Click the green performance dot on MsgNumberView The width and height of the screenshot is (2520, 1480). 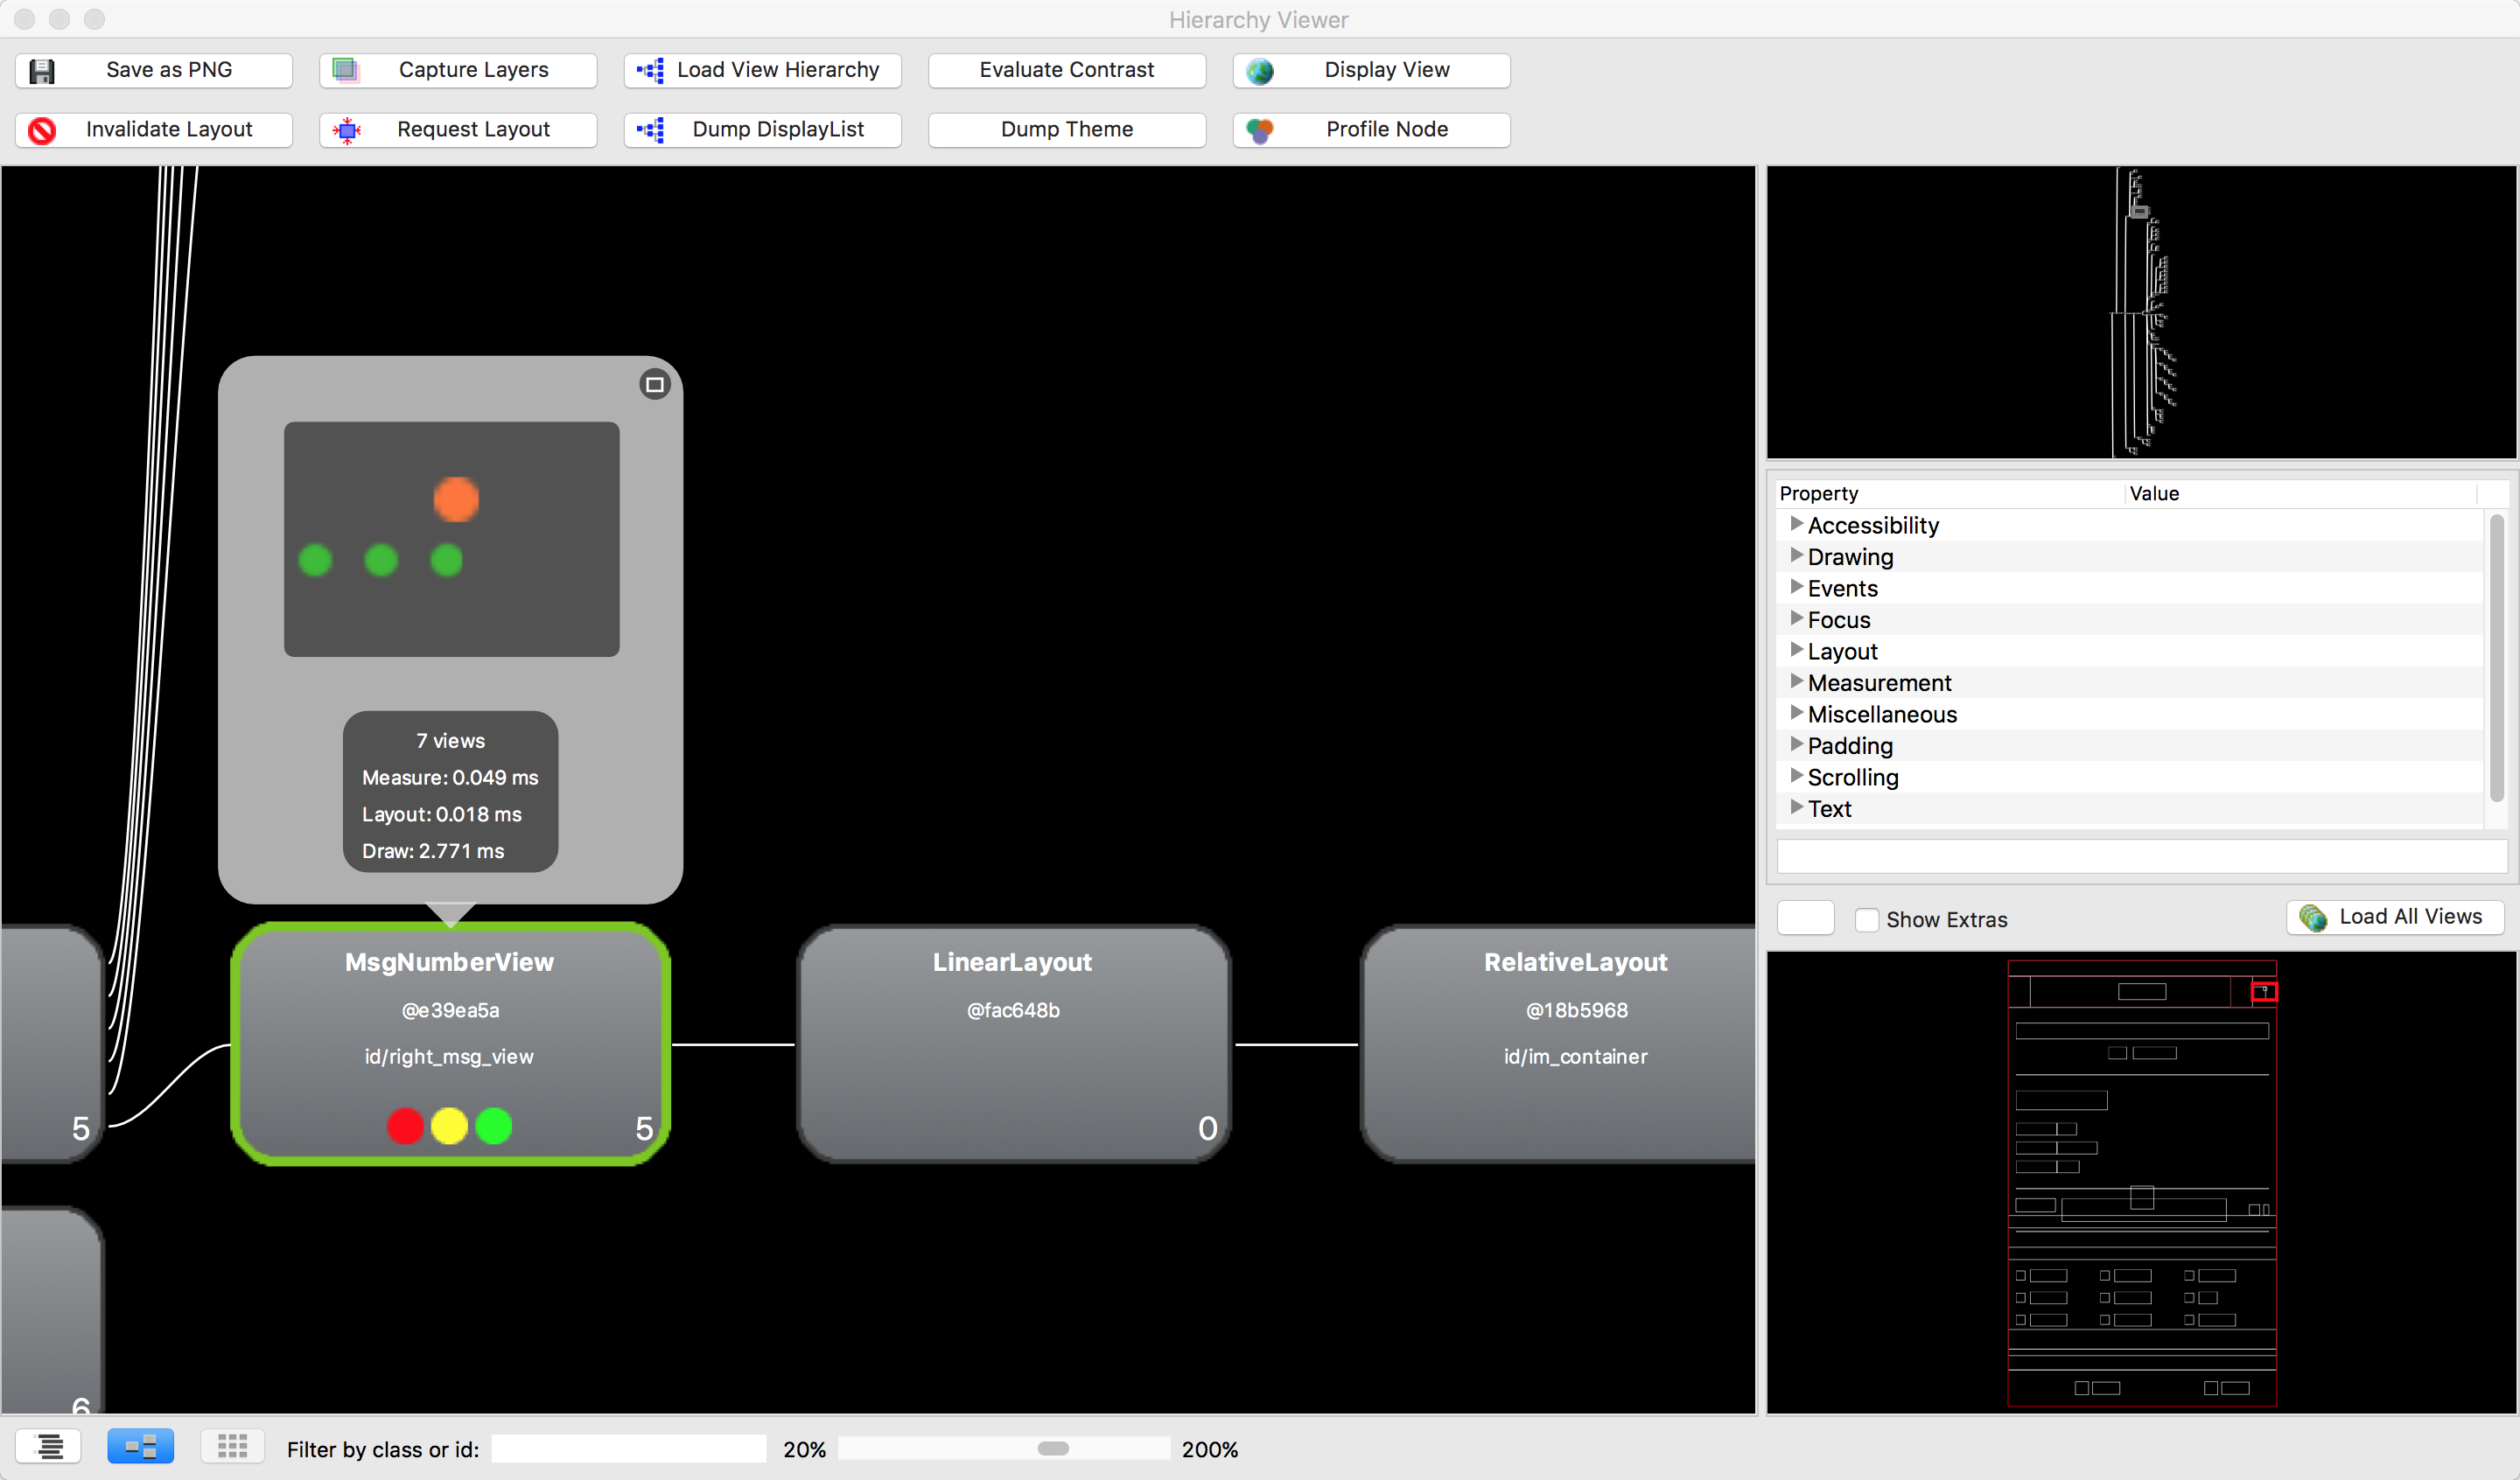tap(494, 1126)
